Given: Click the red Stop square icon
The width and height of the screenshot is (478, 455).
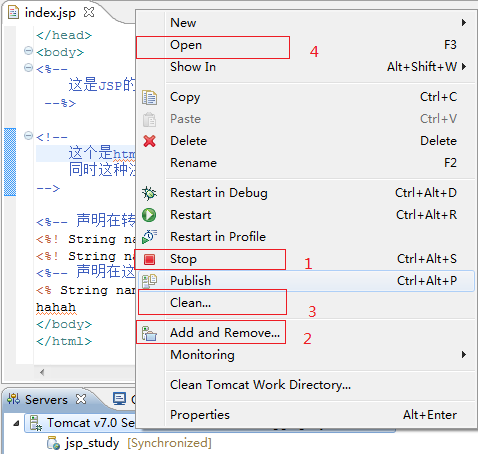Looking at the screenshot, I should click(149, 259).
